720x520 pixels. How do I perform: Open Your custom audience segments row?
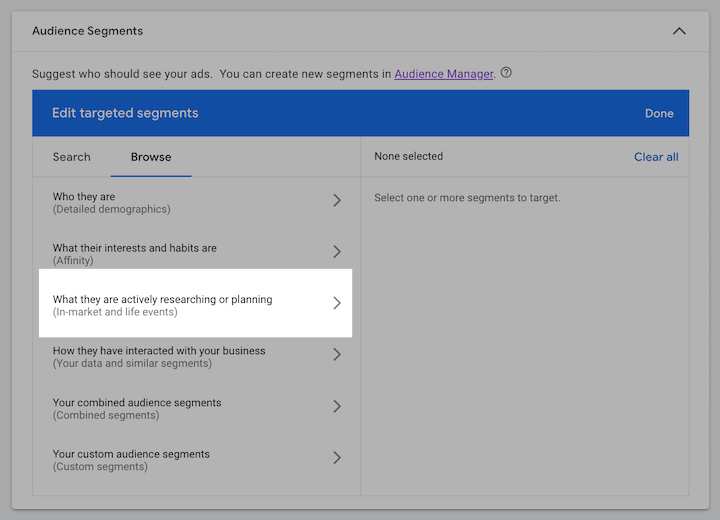(x=131, y=460)
